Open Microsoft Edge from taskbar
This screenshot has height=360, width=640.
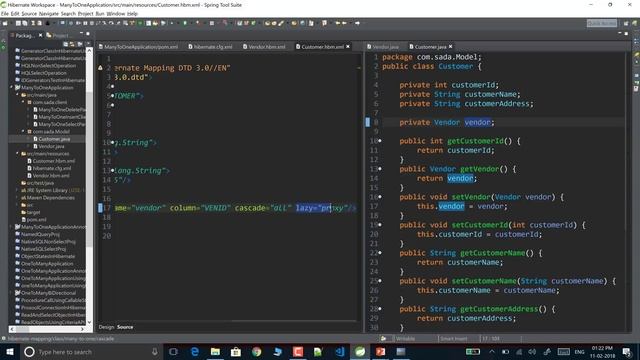pos(195,351)
